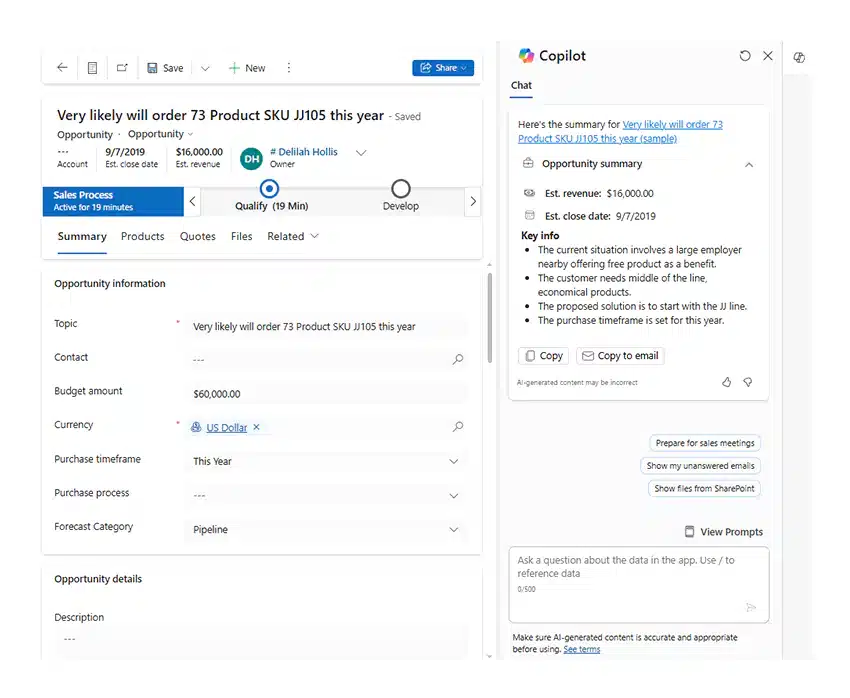Give thumbs down to Copilot summary
850x698 pixels.
(x=748, y=383)
